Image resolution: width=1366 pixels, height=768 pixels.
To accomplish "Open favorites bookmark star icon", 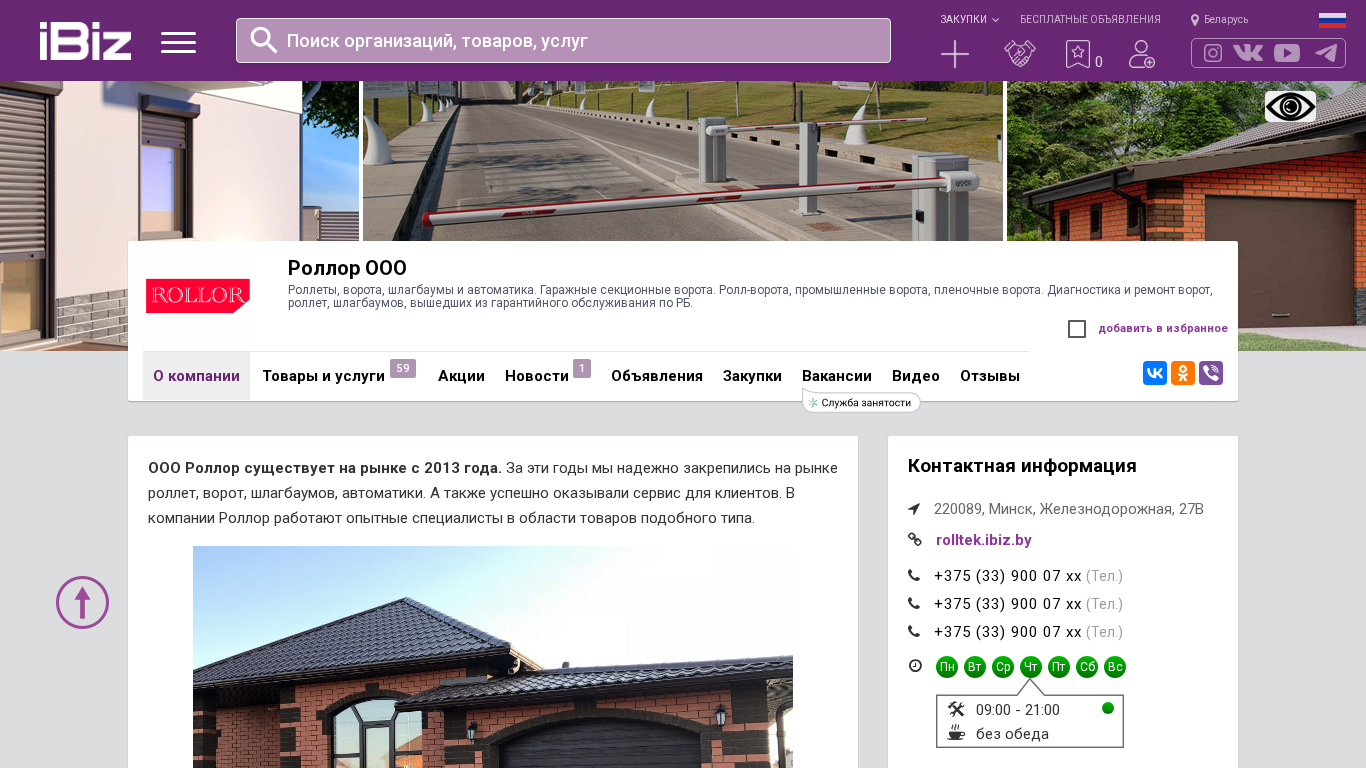I will (x=1078, y=54).
